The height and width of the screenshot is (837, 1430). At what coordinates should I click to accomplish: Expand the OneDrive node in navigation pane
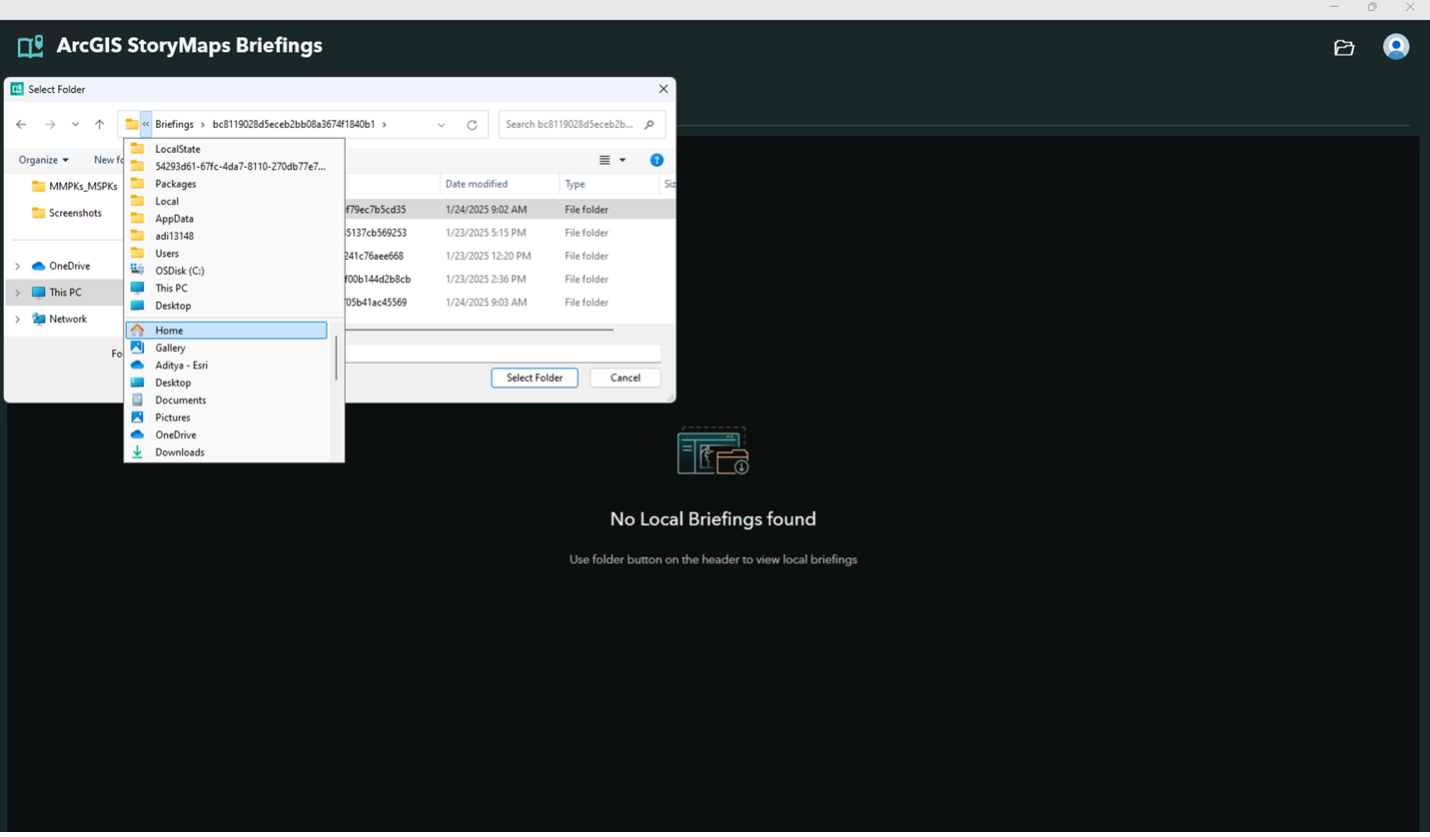(x=17, y=266)
